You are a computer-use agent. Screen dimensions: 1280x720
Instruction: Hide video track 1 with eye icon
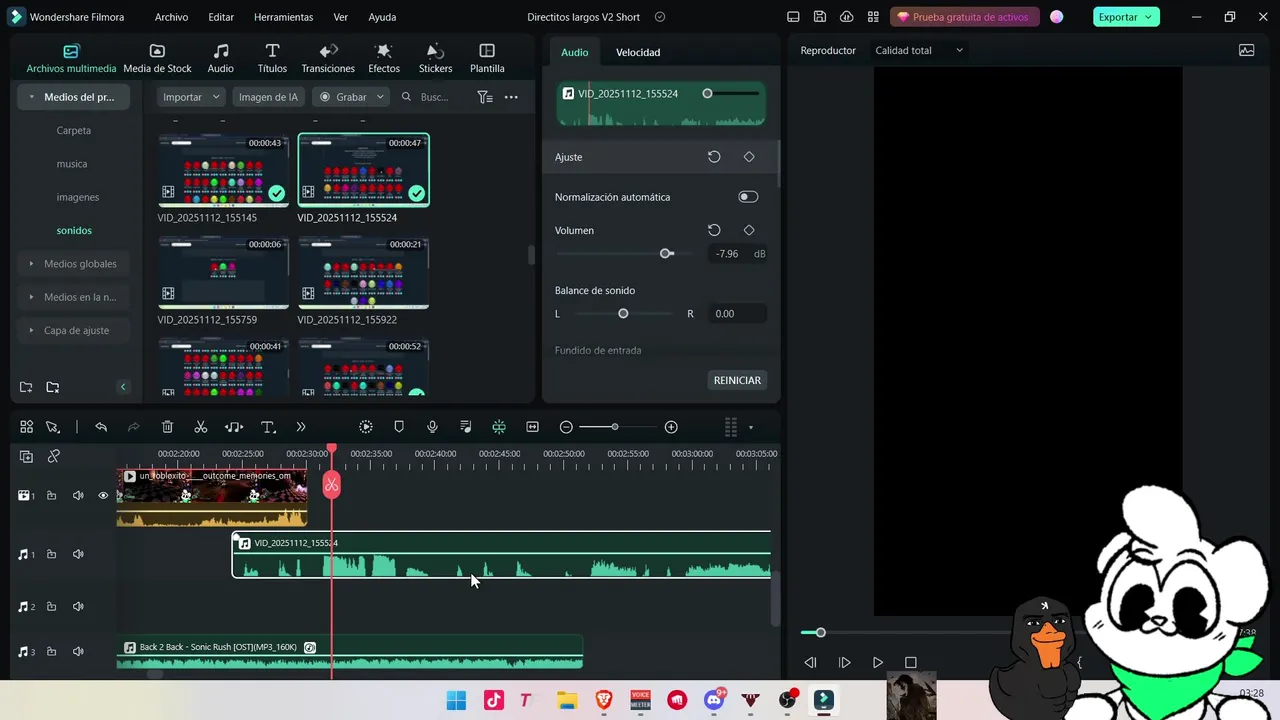(x=103, y=495)
